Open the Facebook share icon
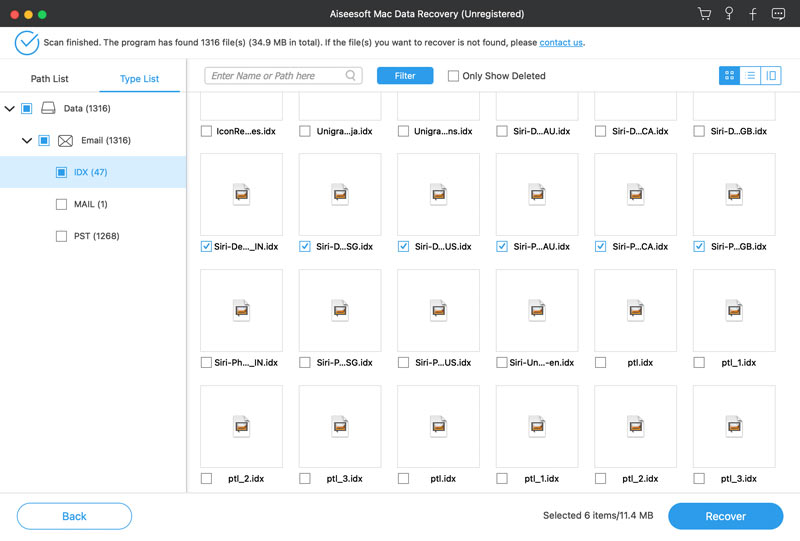Viewport: 800px width, 541px height. tap(753, 14)
